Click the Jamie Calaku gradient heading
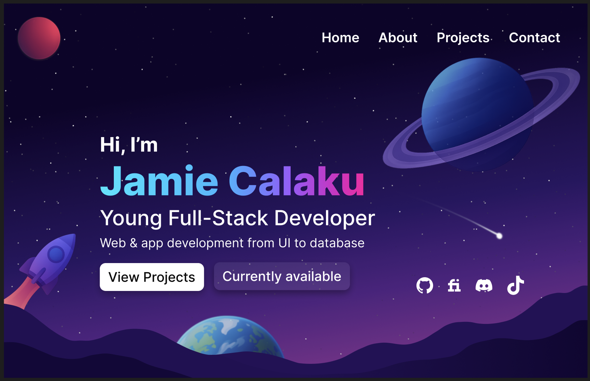This screenshot has height=381, width=590. point(232,181)
